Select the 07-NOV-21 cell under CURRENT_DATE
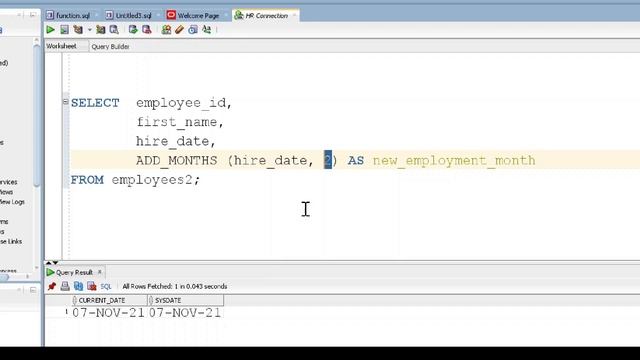This screenshot has height=360, width=640. [108, 313]
